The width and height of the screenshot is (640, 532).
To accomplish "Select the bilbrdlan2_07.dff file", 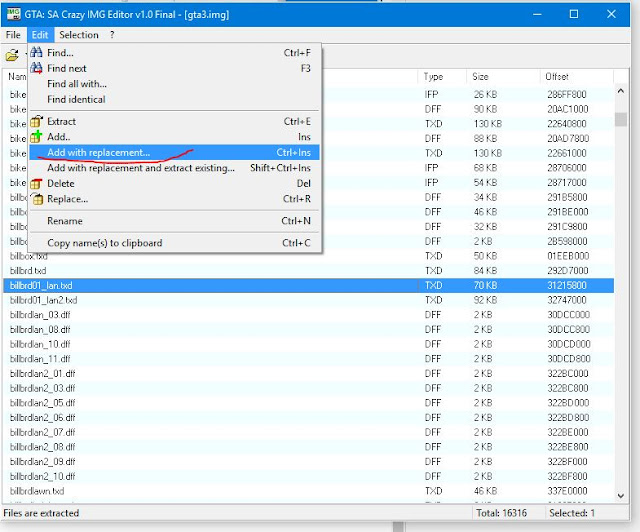I will tap(42, 432).
